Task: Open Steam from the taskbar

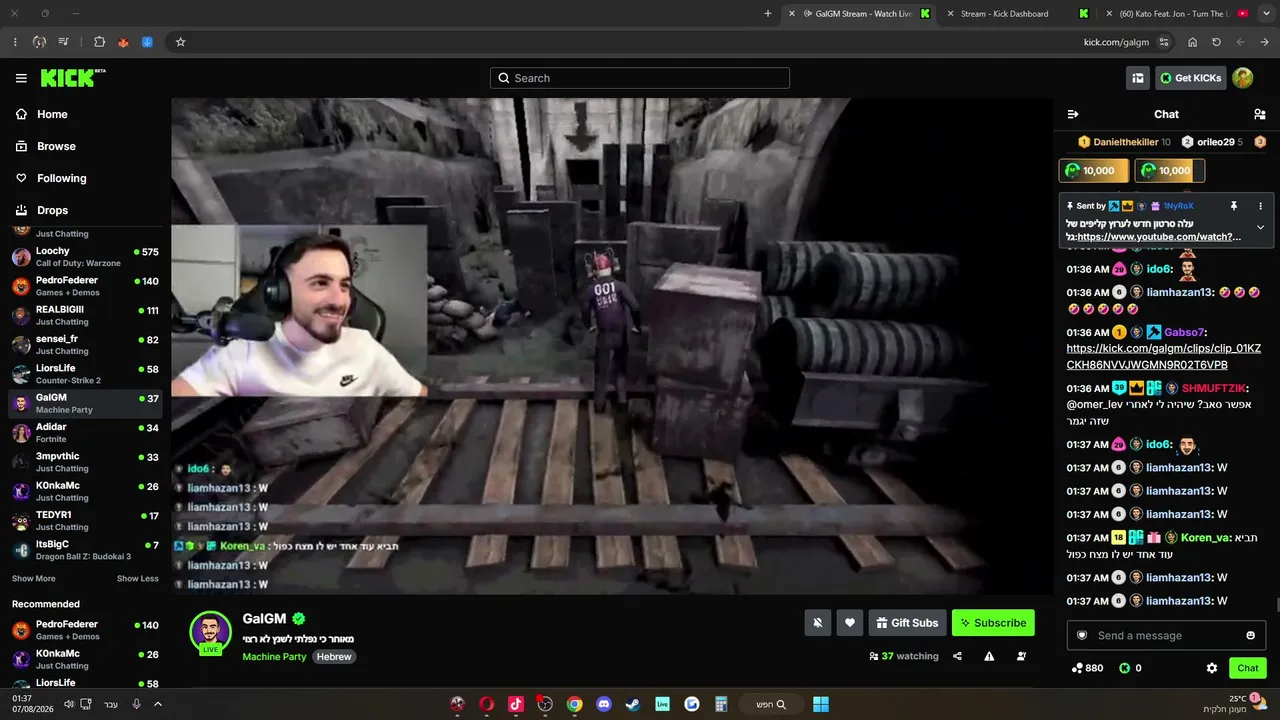Action: pos(633,704)
